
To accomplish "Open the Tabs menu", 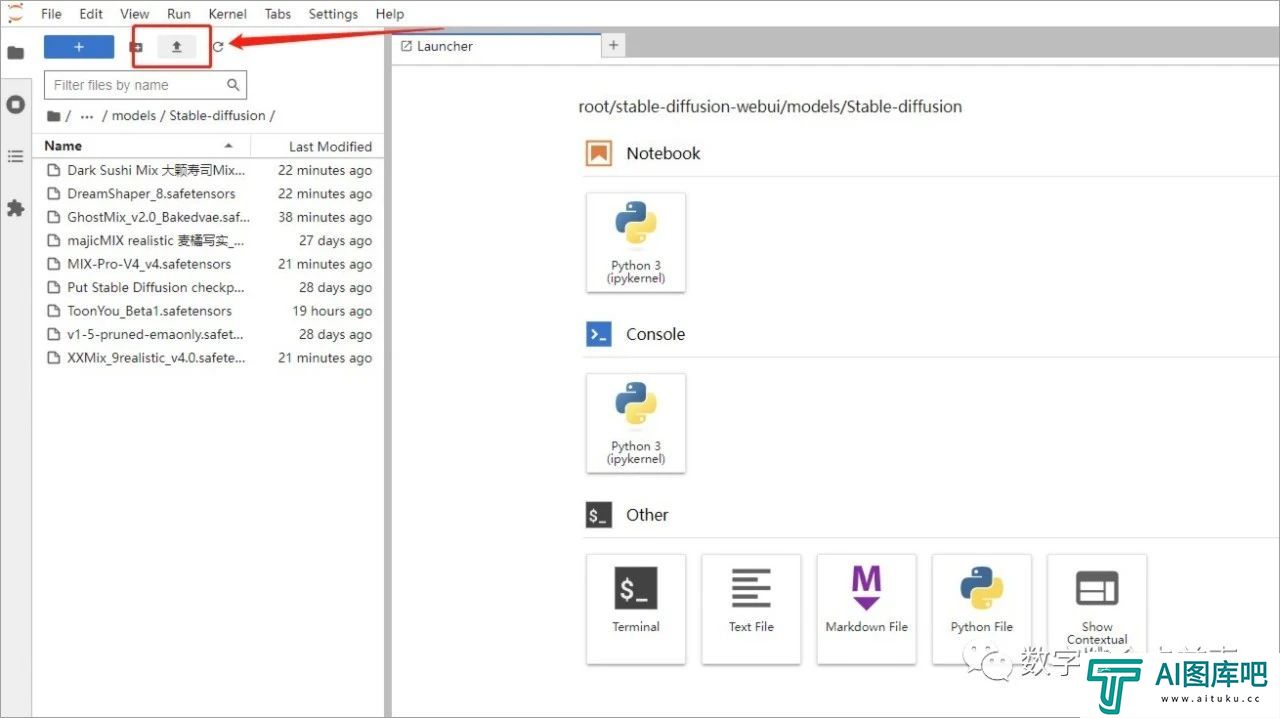I will tap(278, 14).
